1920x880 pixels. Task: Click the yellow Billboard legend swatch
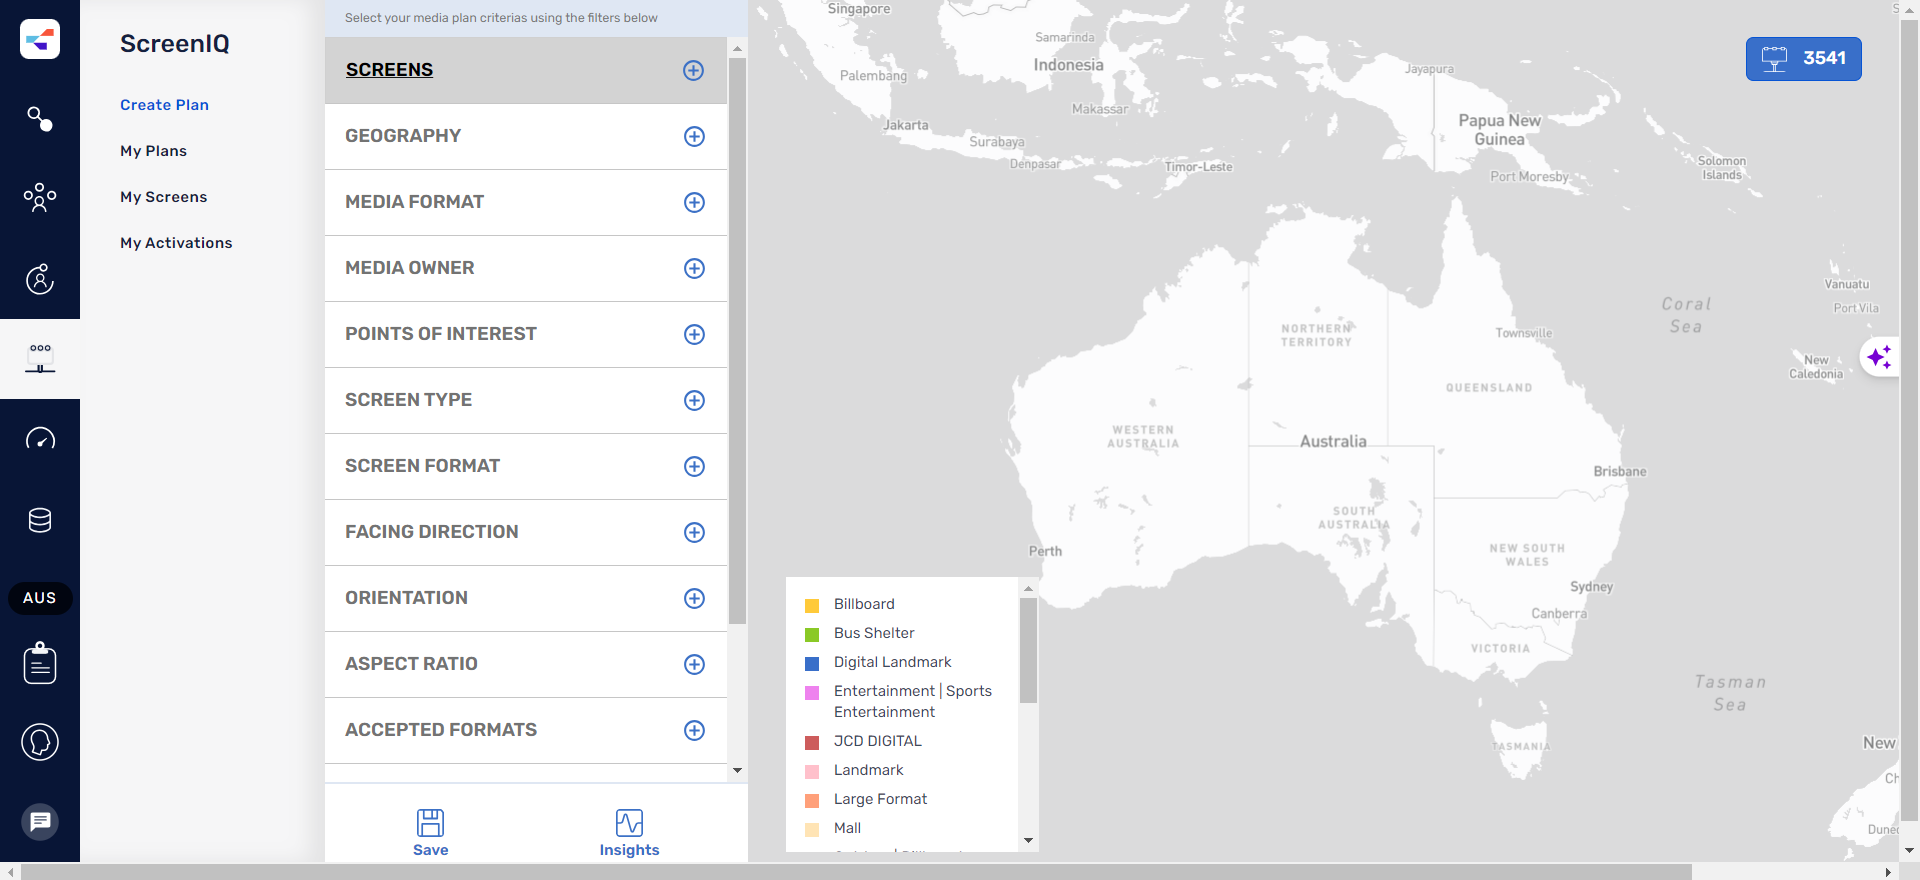(812, 605)
